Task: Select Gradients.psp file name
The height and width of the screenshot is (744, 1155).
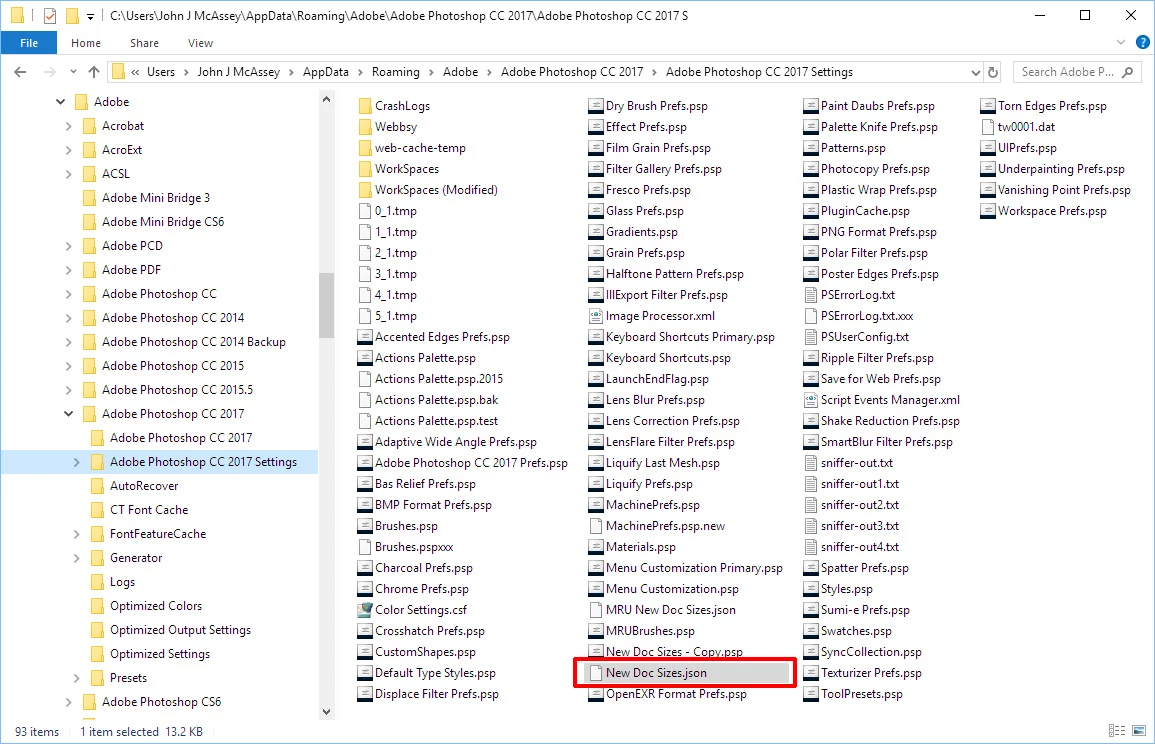Action: [642, 232]
